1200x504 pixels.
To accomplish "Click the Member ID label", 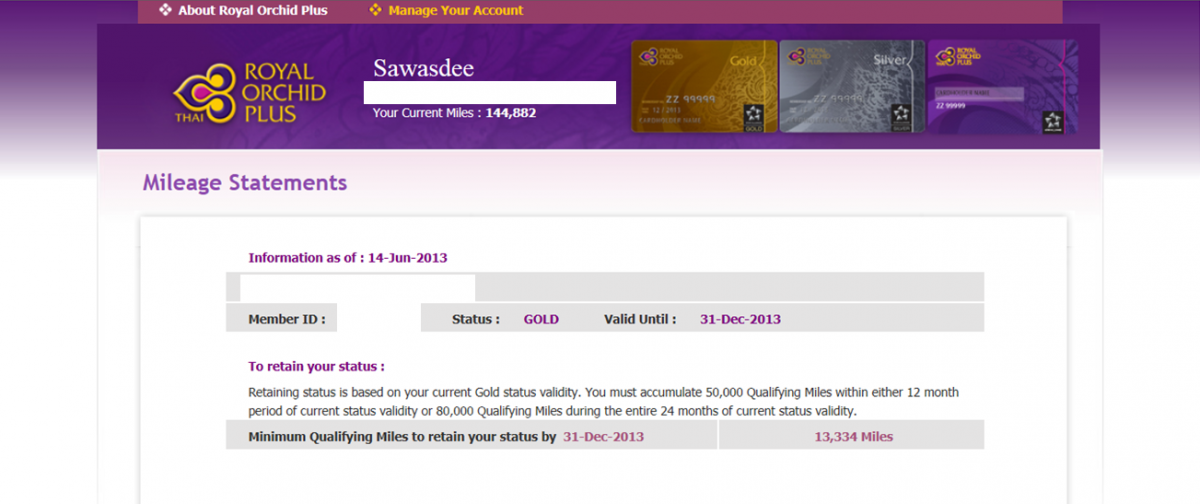I will [x=287, y=319].
